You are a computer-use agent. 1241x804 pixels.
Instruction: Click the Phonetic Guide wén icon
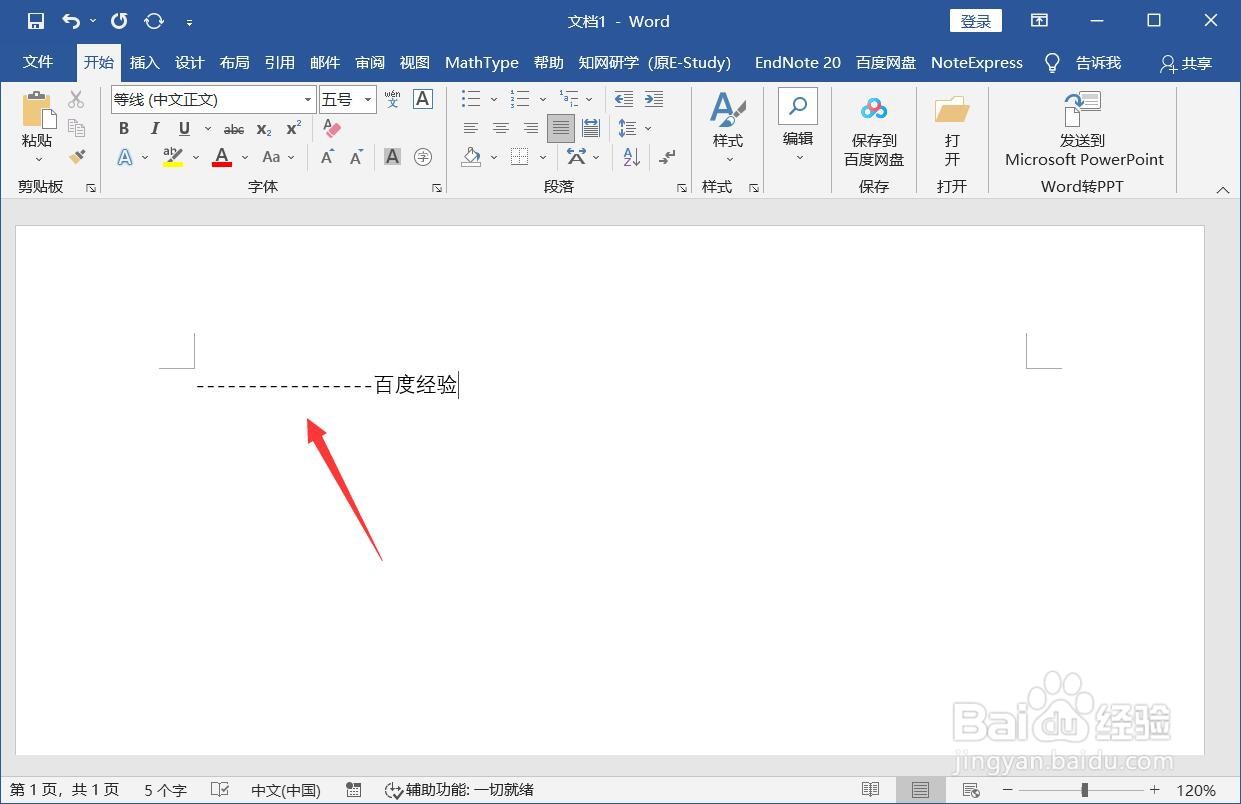pos(392,99)
